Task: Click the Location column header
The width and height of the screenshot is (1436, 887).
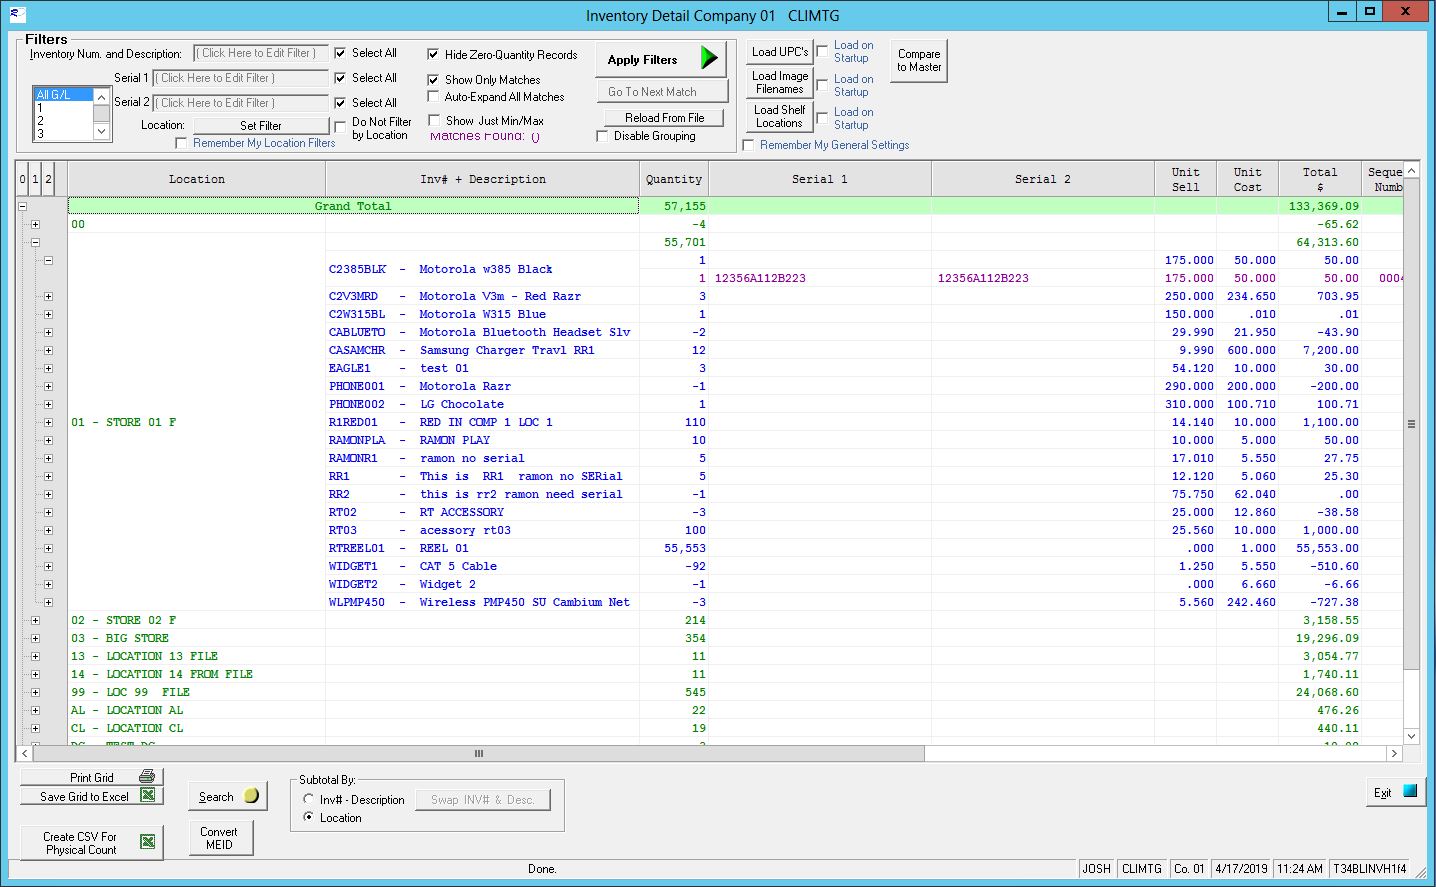Action: [x=197, y=179]
